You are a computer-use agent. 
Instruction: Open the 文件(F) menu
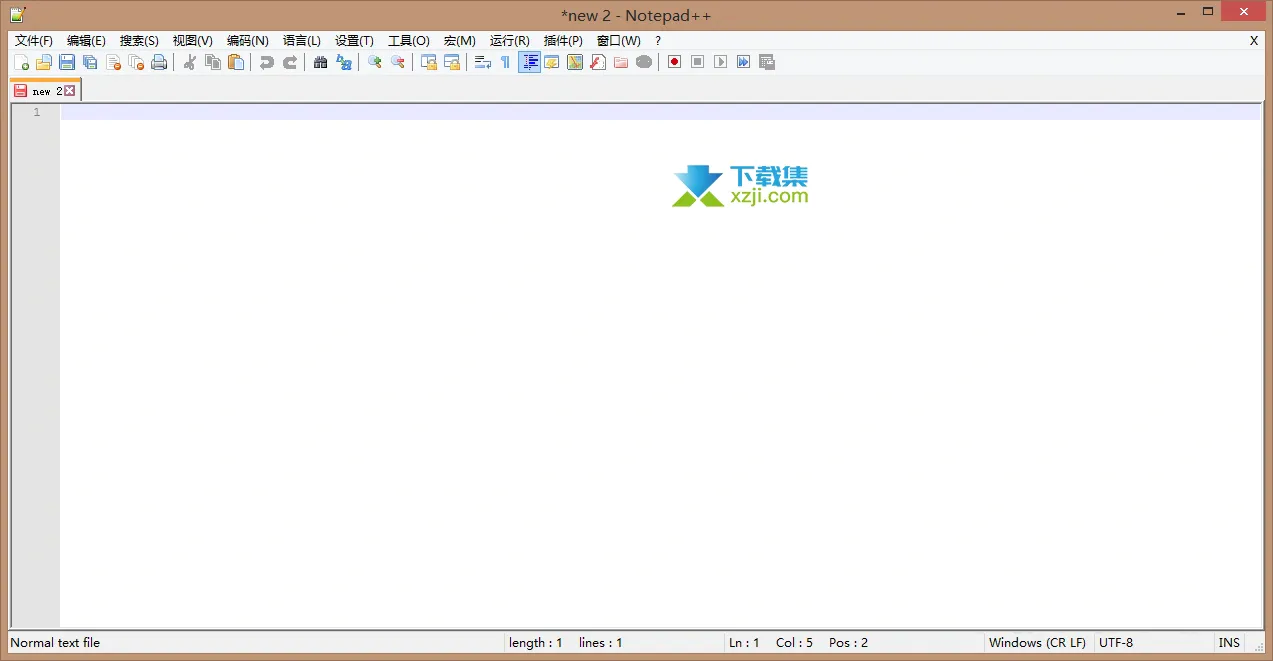(33, 40)
